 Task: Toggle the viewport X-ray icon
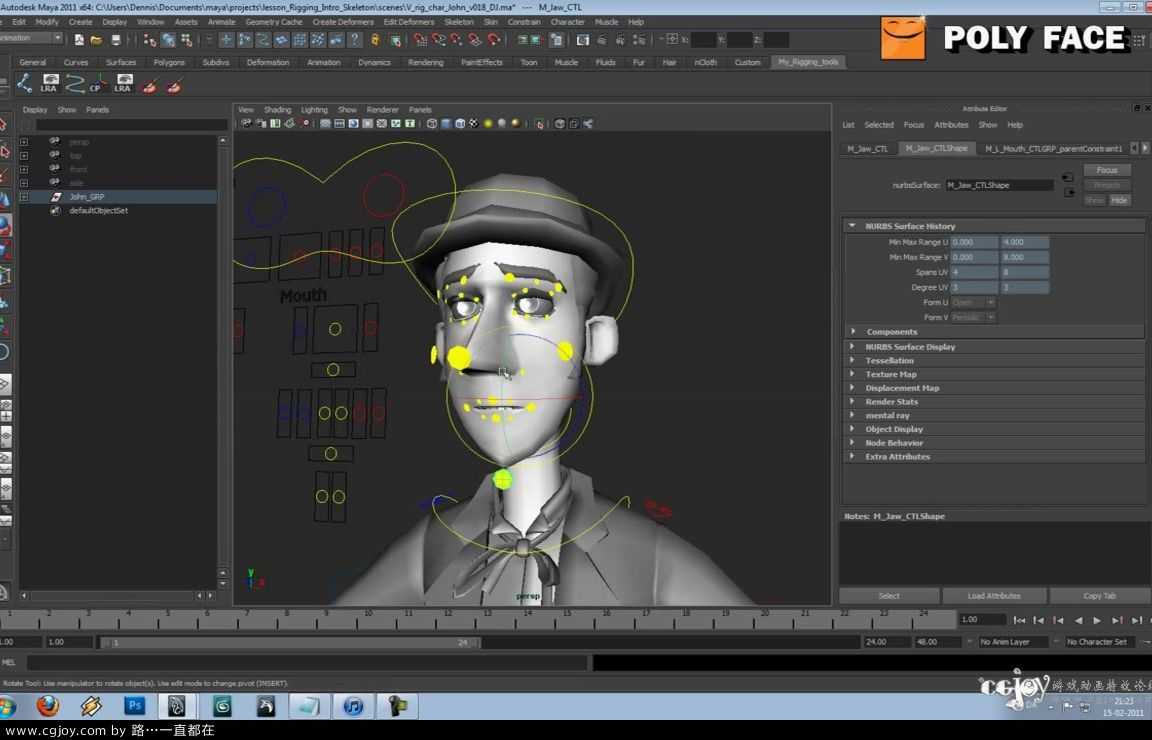560,123
